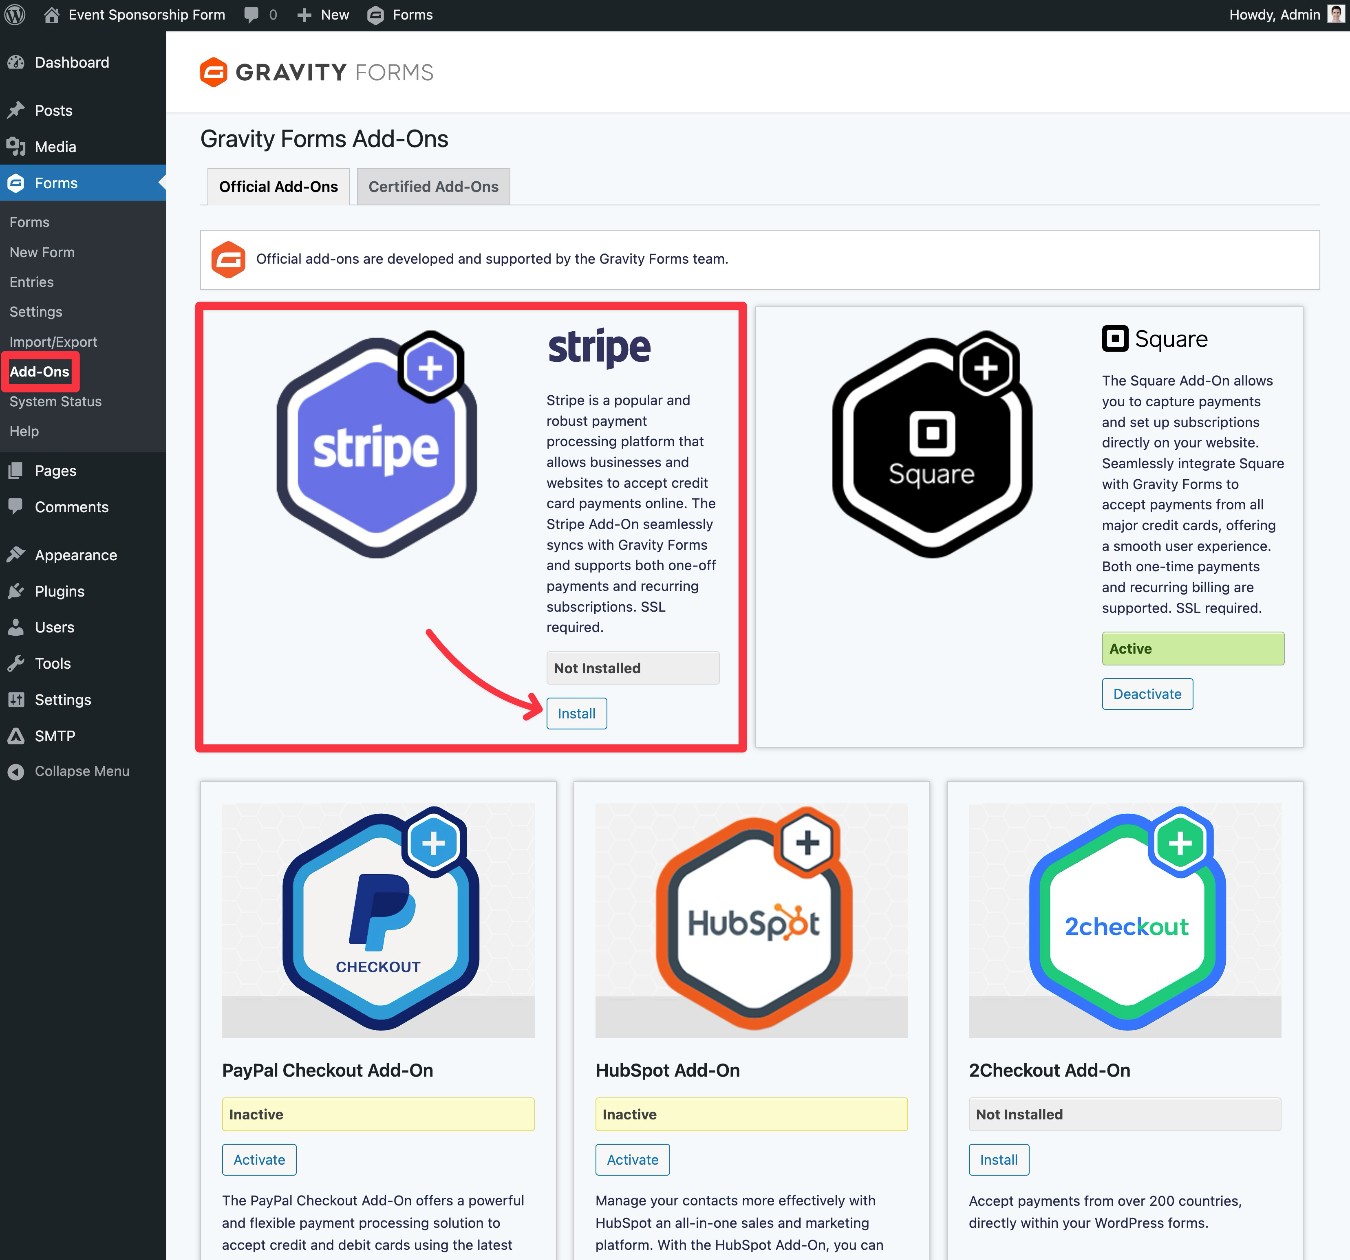Click the WordPress logo in admin bar

tap(15, 14)
